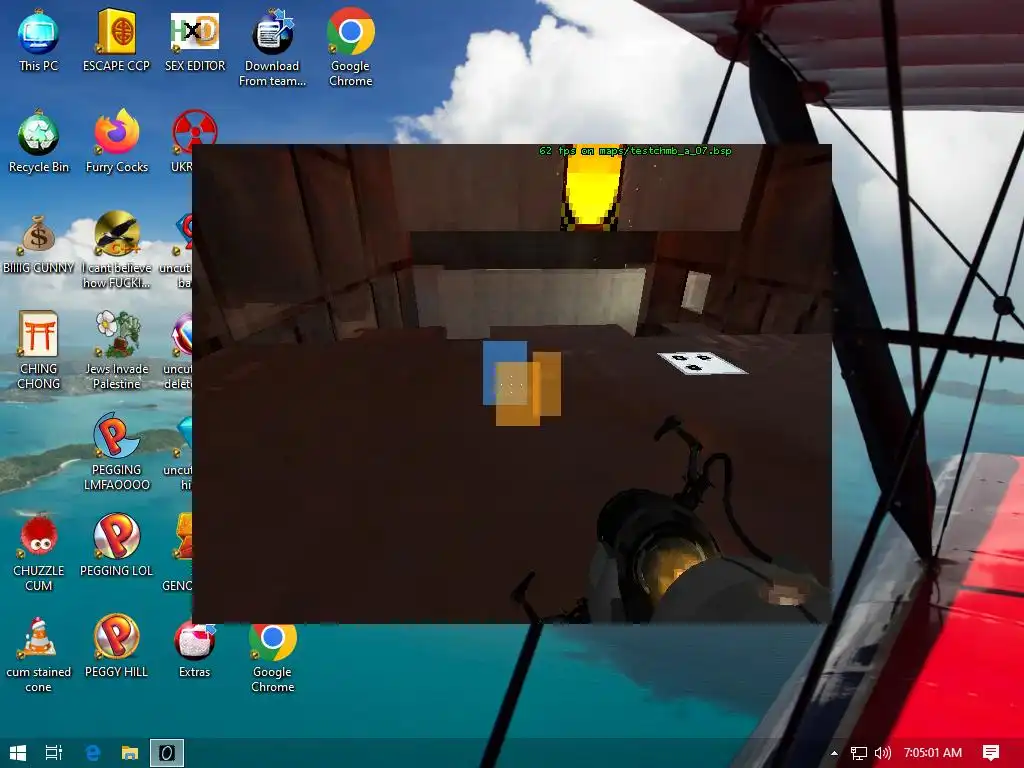Image resolution: width=1024 pixels, height=768 pixels.
Task: Open network status tray icon
Action: click(x=859, y=753)
